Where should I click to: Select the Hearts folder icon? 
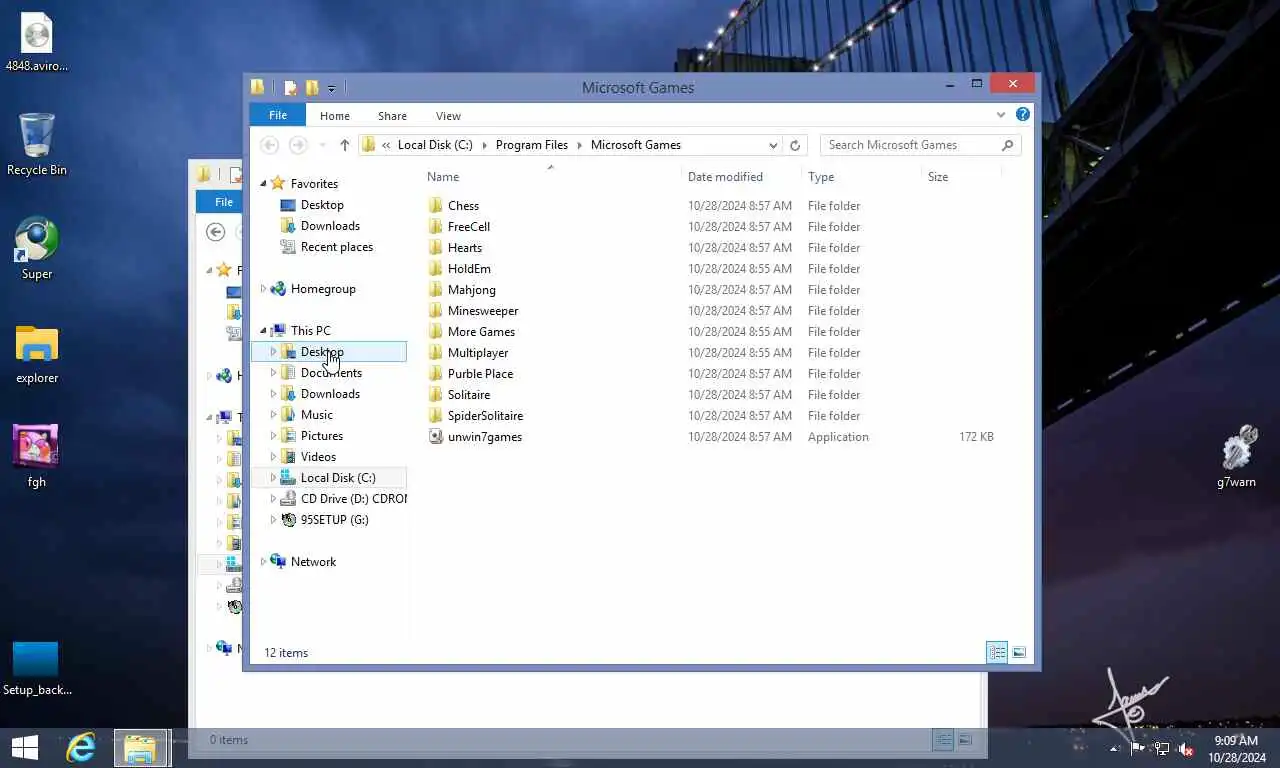coord(435,247)
